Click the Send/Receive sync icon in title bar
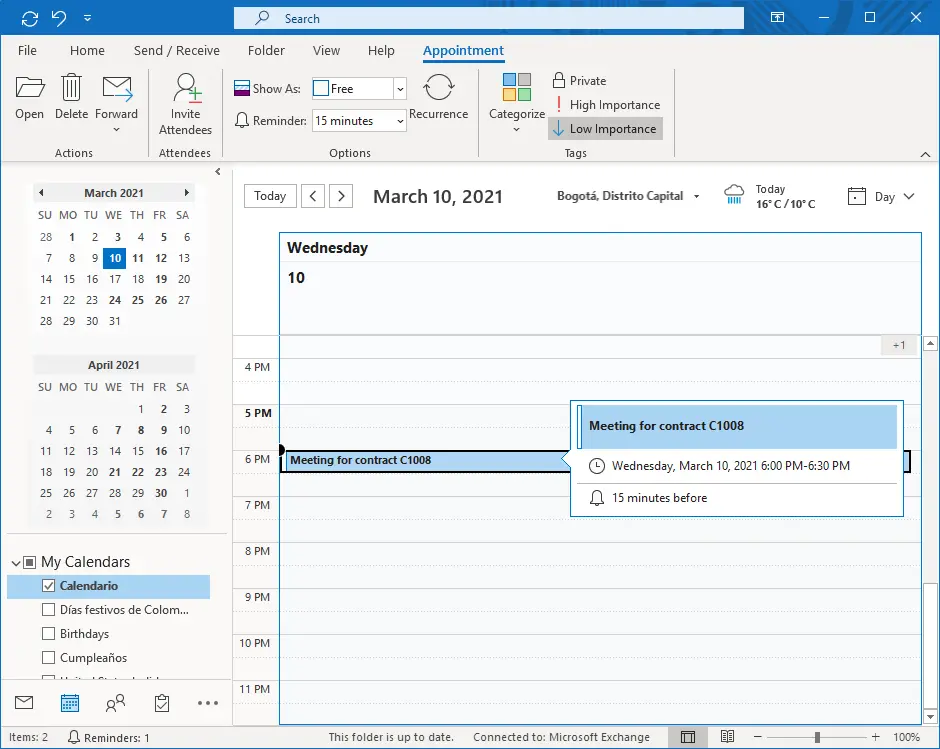 tap(30, 19)
